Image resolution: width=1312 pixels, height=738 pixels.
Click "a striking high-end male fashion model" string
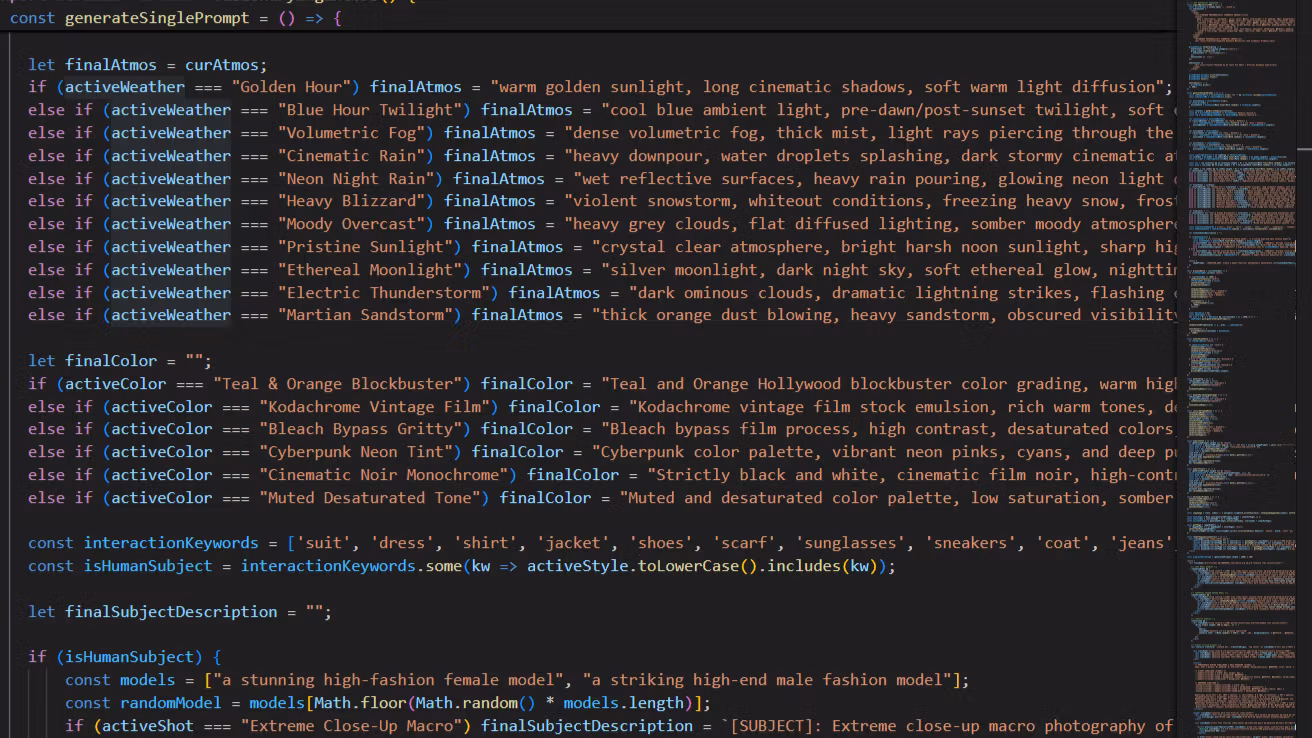(769, 680)
